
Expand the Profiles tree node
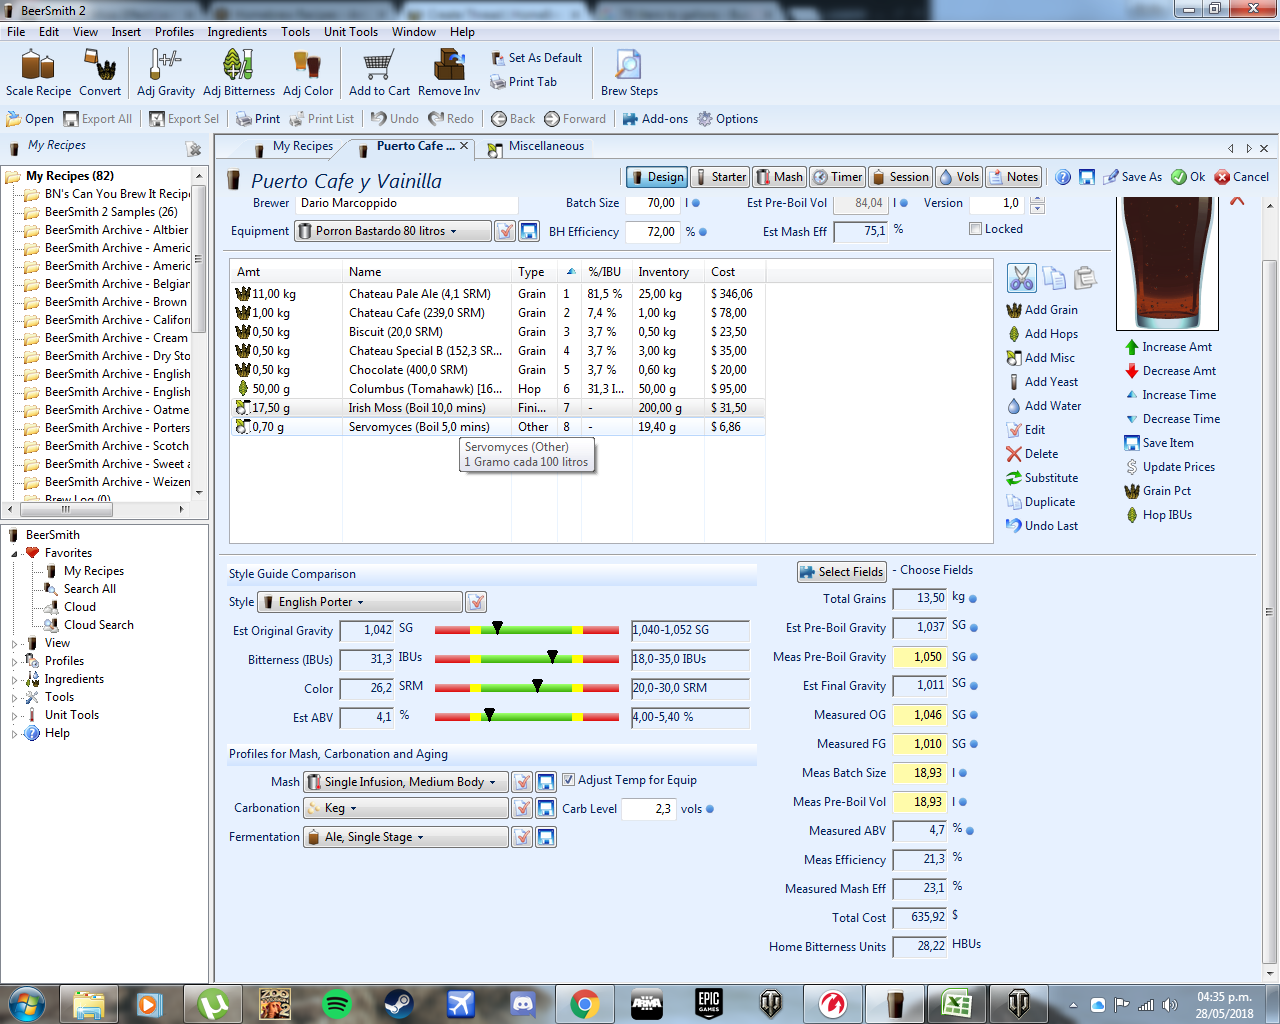click(x=15, y=662)
